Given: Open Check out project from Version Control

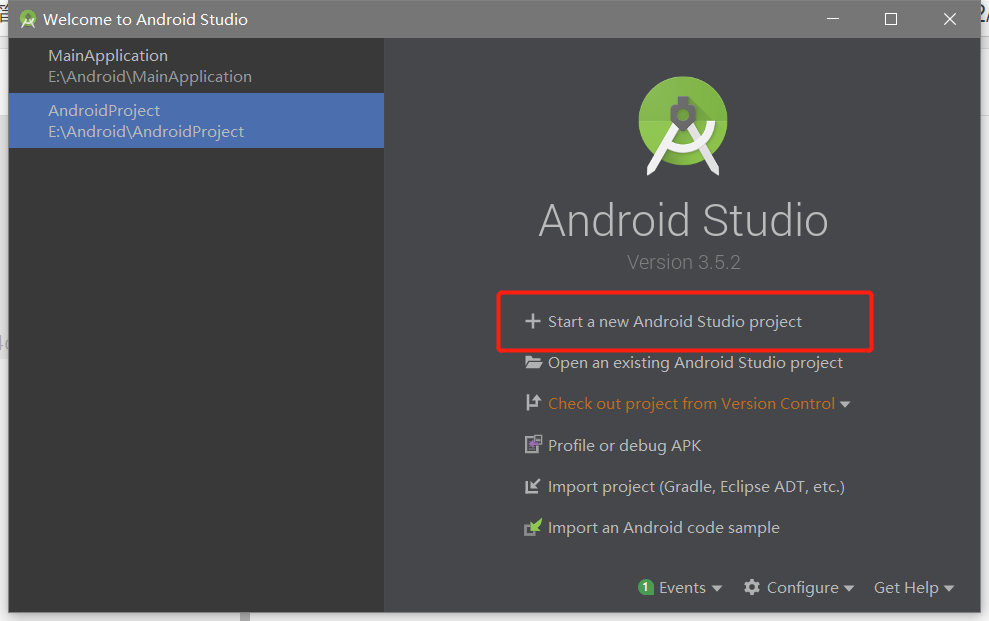Looking at the screenshot, I should tap(691, 403).
